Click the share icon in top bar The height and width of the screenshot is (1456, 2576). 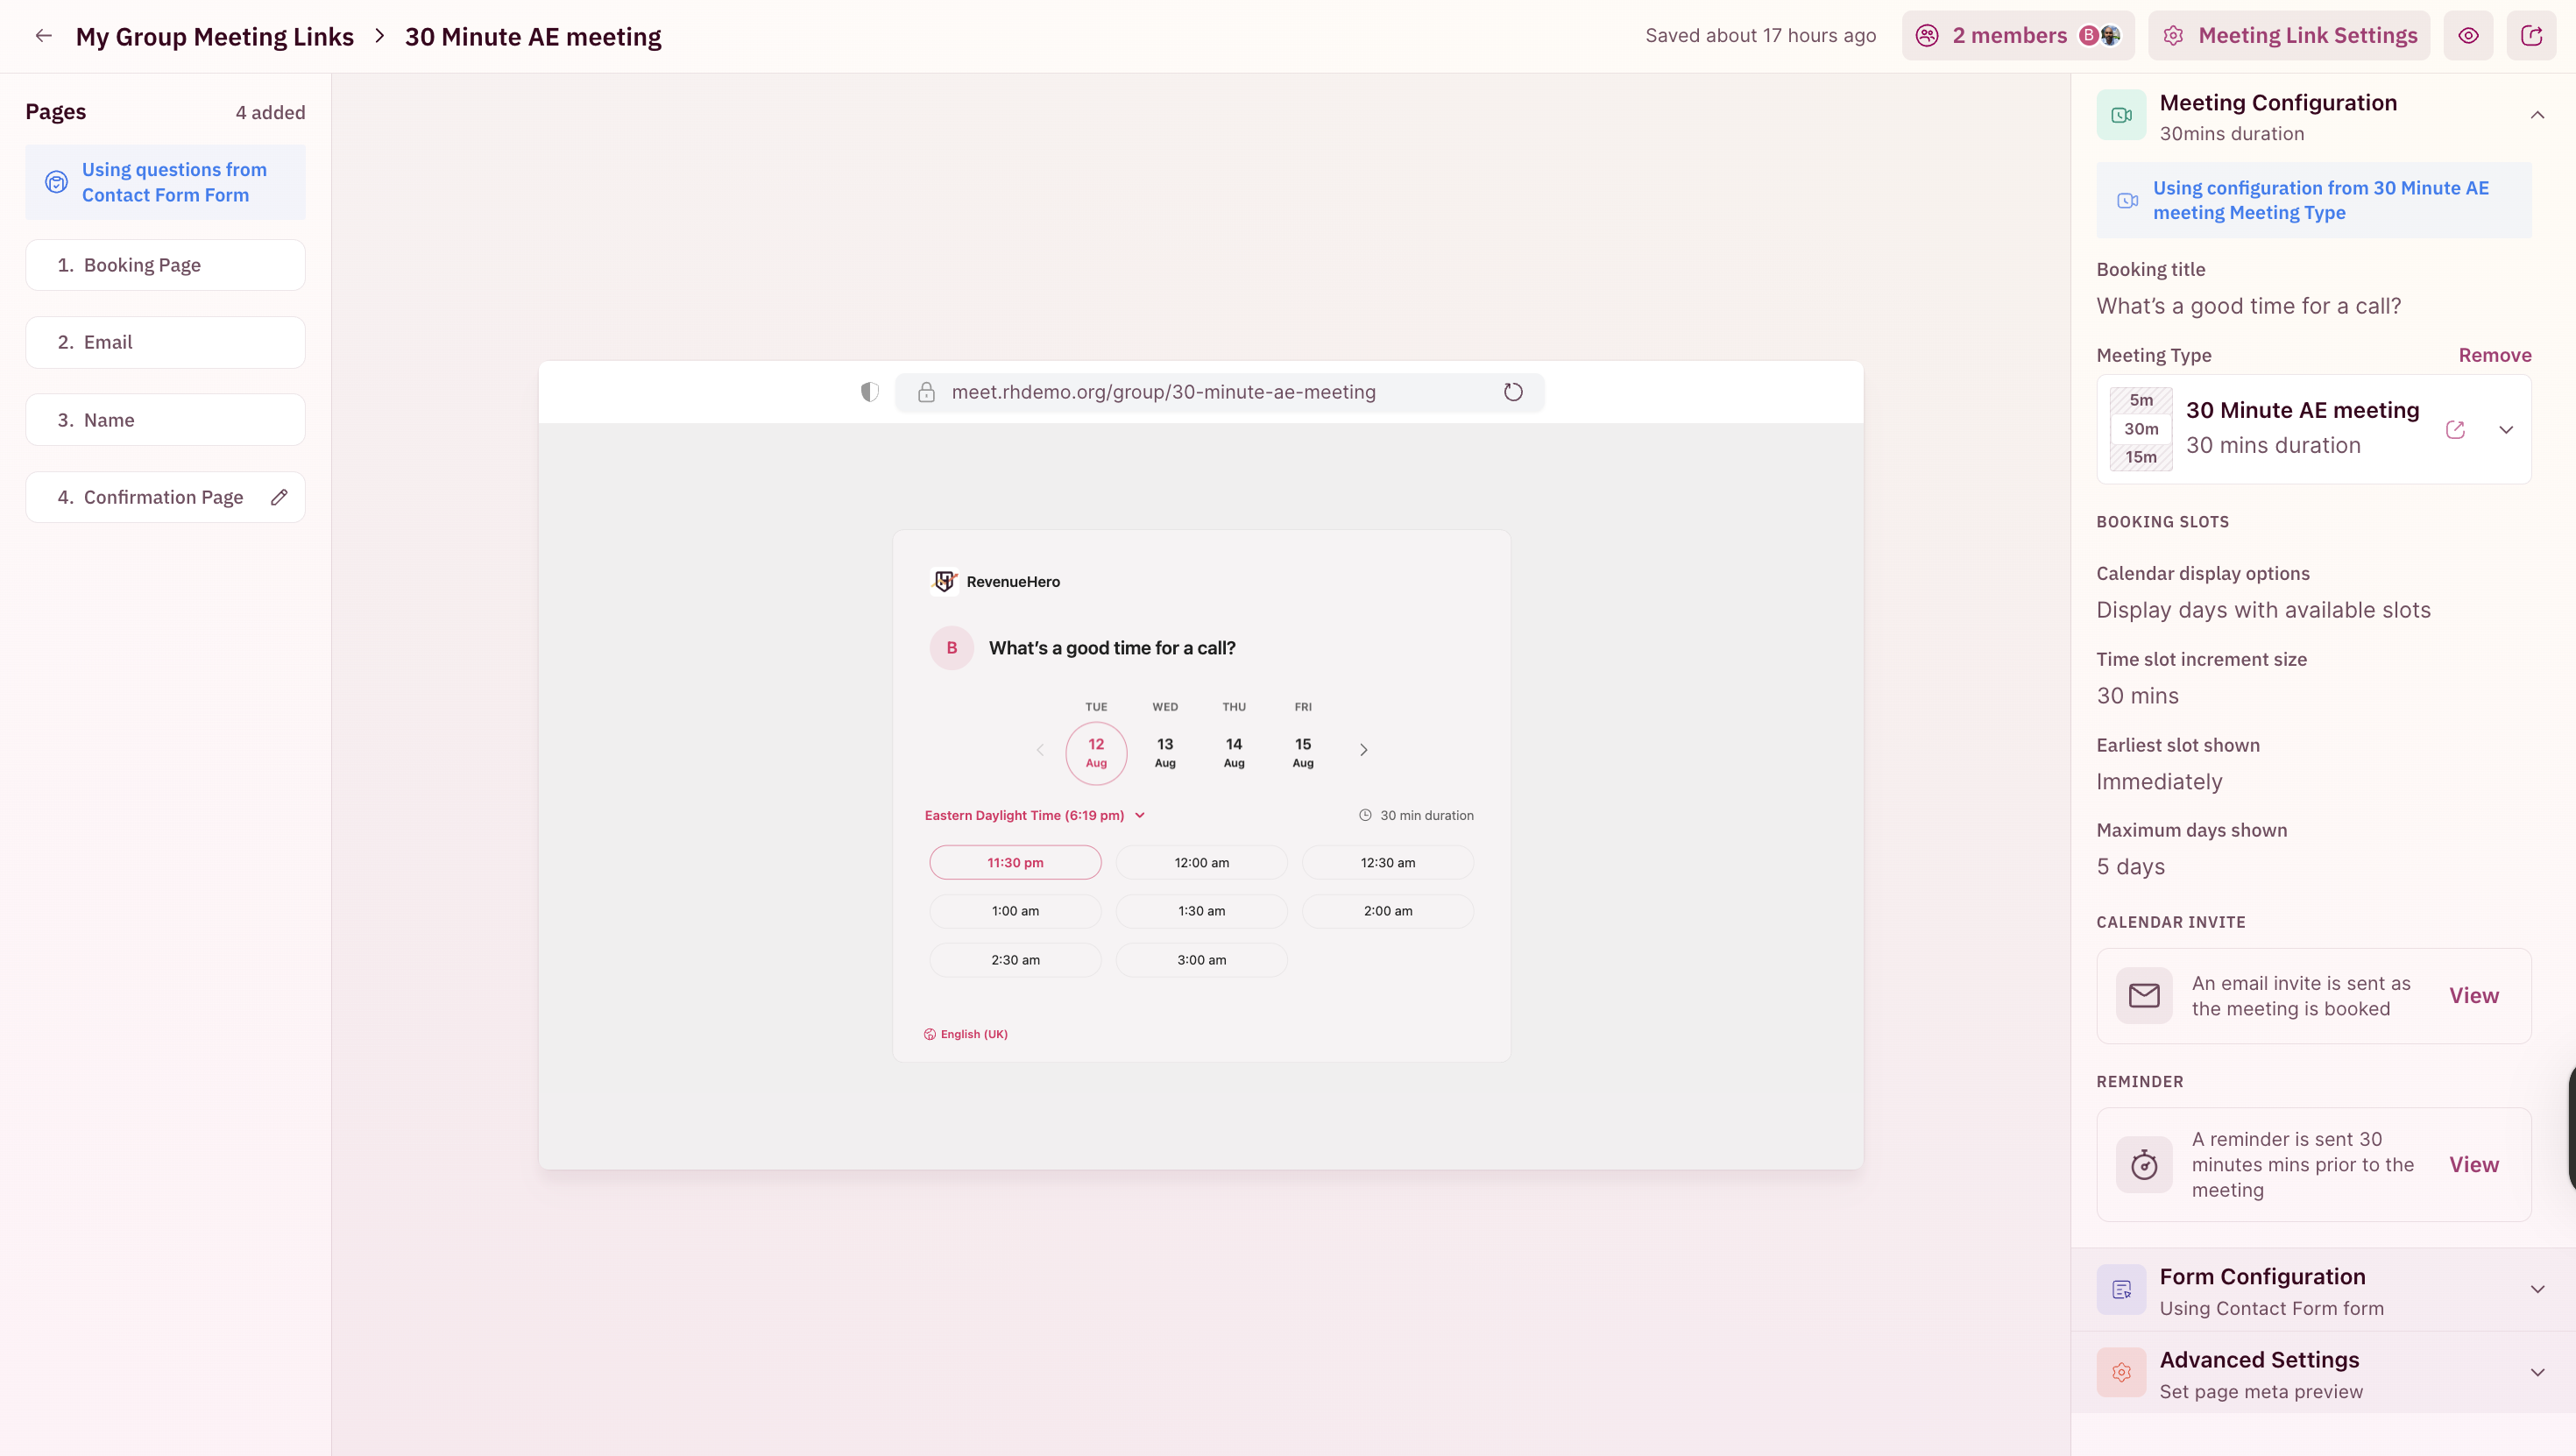(x=2531, y=36)
